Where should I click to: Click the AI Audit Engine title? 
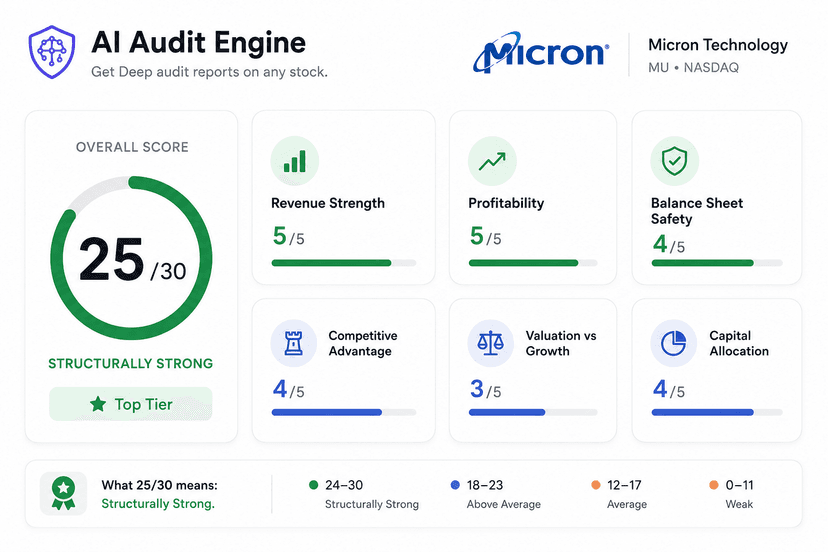(x=199, y=42)
